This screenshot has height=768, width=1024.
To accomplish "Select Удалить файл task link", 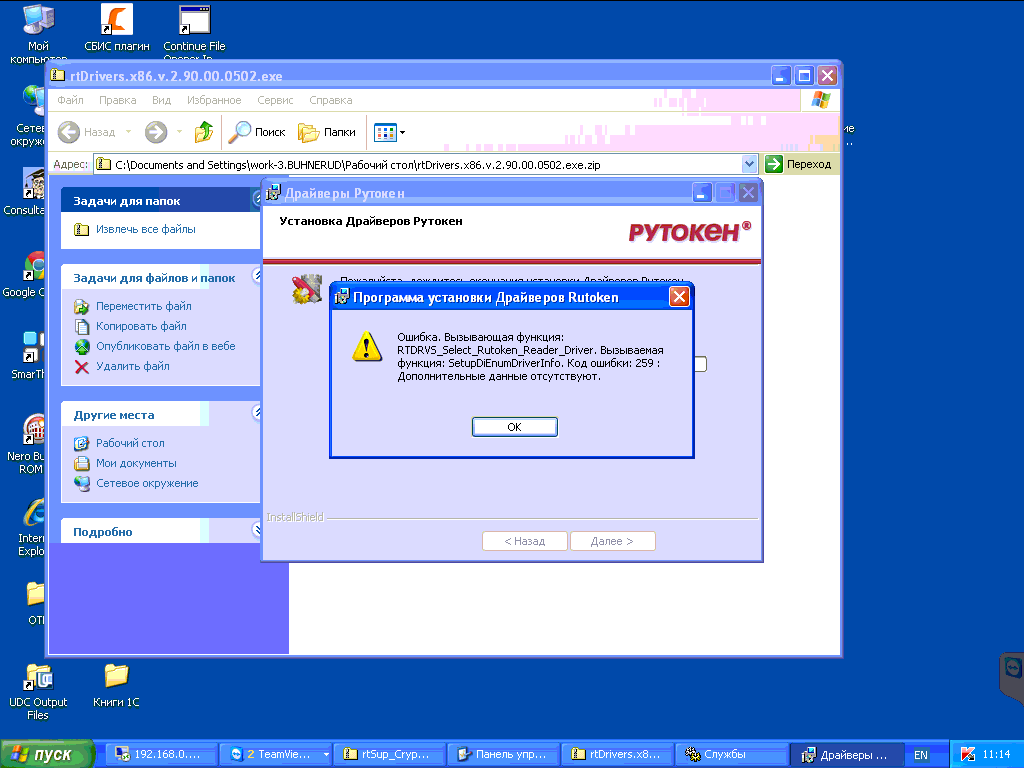I will (132, 366).
